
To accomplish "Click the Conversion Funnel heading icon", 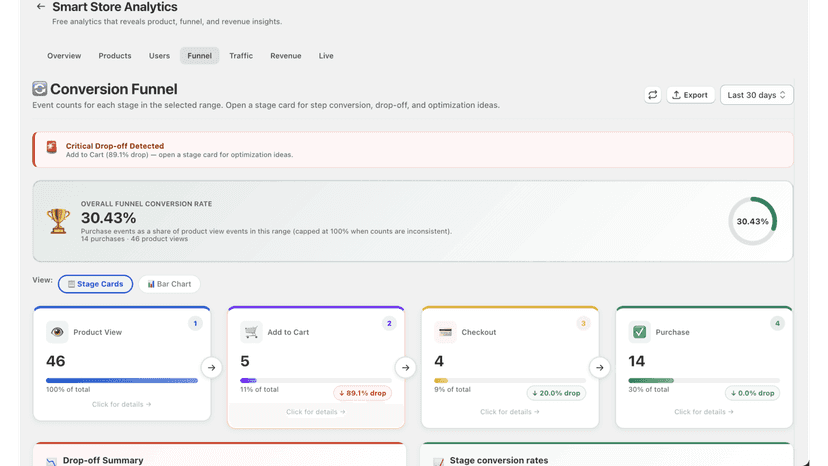I will 40,89.
